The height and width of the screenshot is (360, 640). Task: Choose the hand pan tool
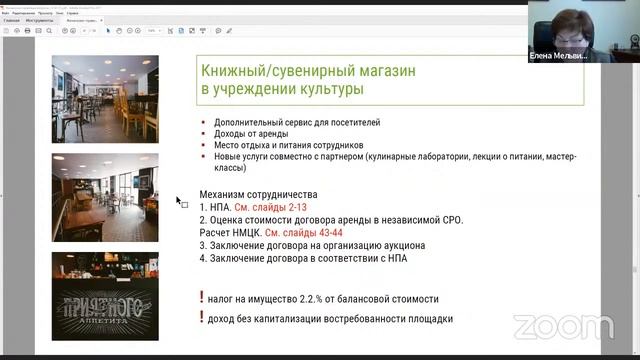tap(119, 31)
